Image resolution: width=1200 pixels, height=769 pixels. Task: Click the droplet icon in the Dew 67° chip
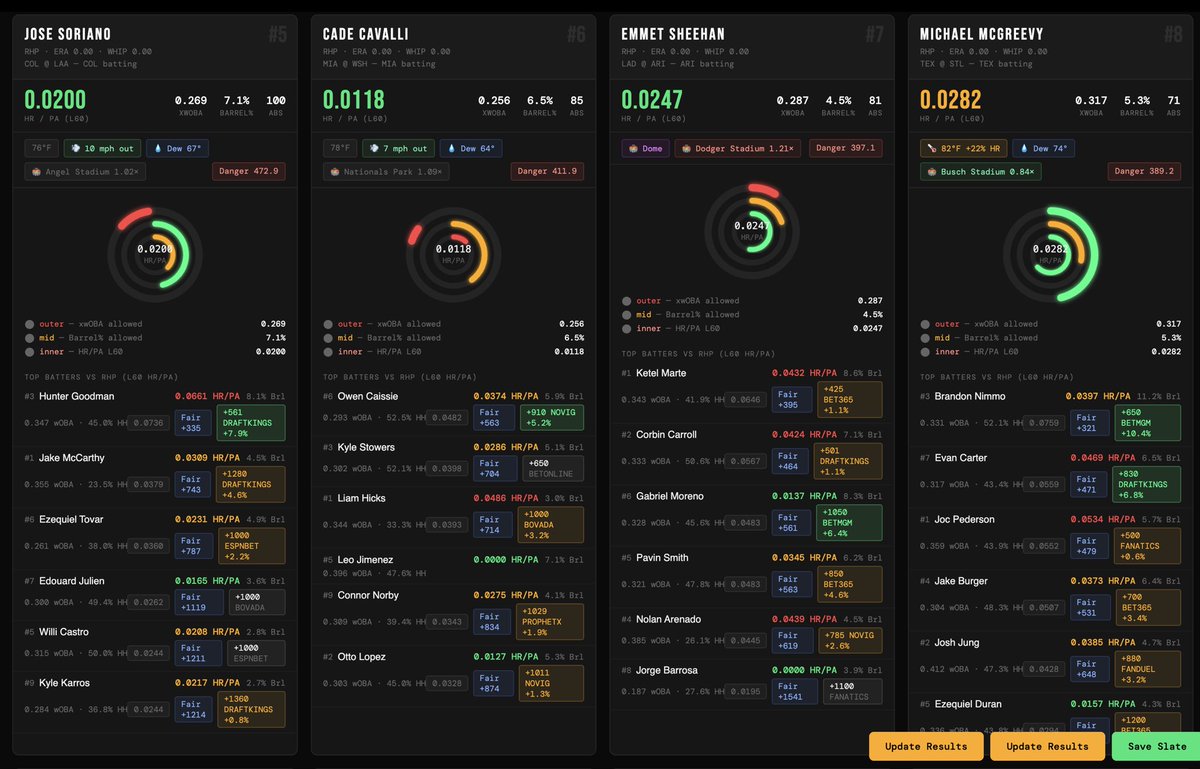[x=157, y=148]
